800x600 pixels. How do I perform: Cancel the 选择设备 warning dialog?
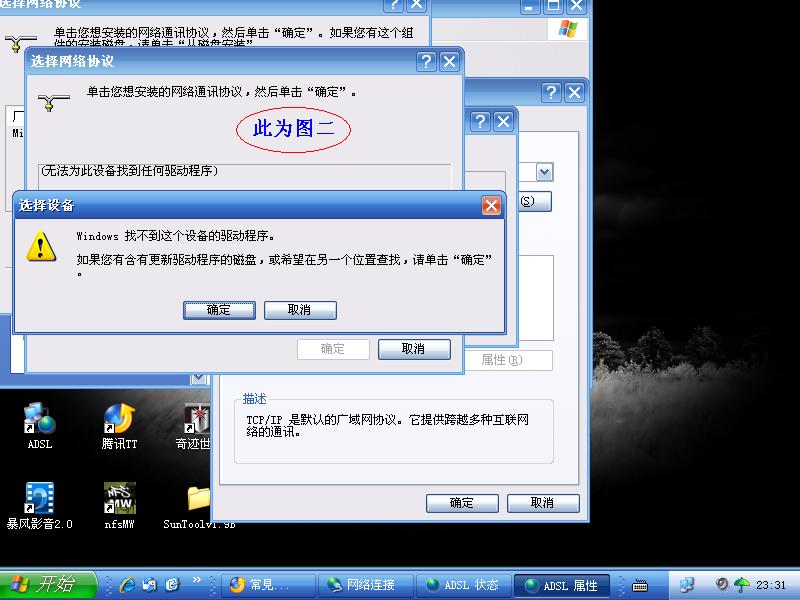coord(300,310)
